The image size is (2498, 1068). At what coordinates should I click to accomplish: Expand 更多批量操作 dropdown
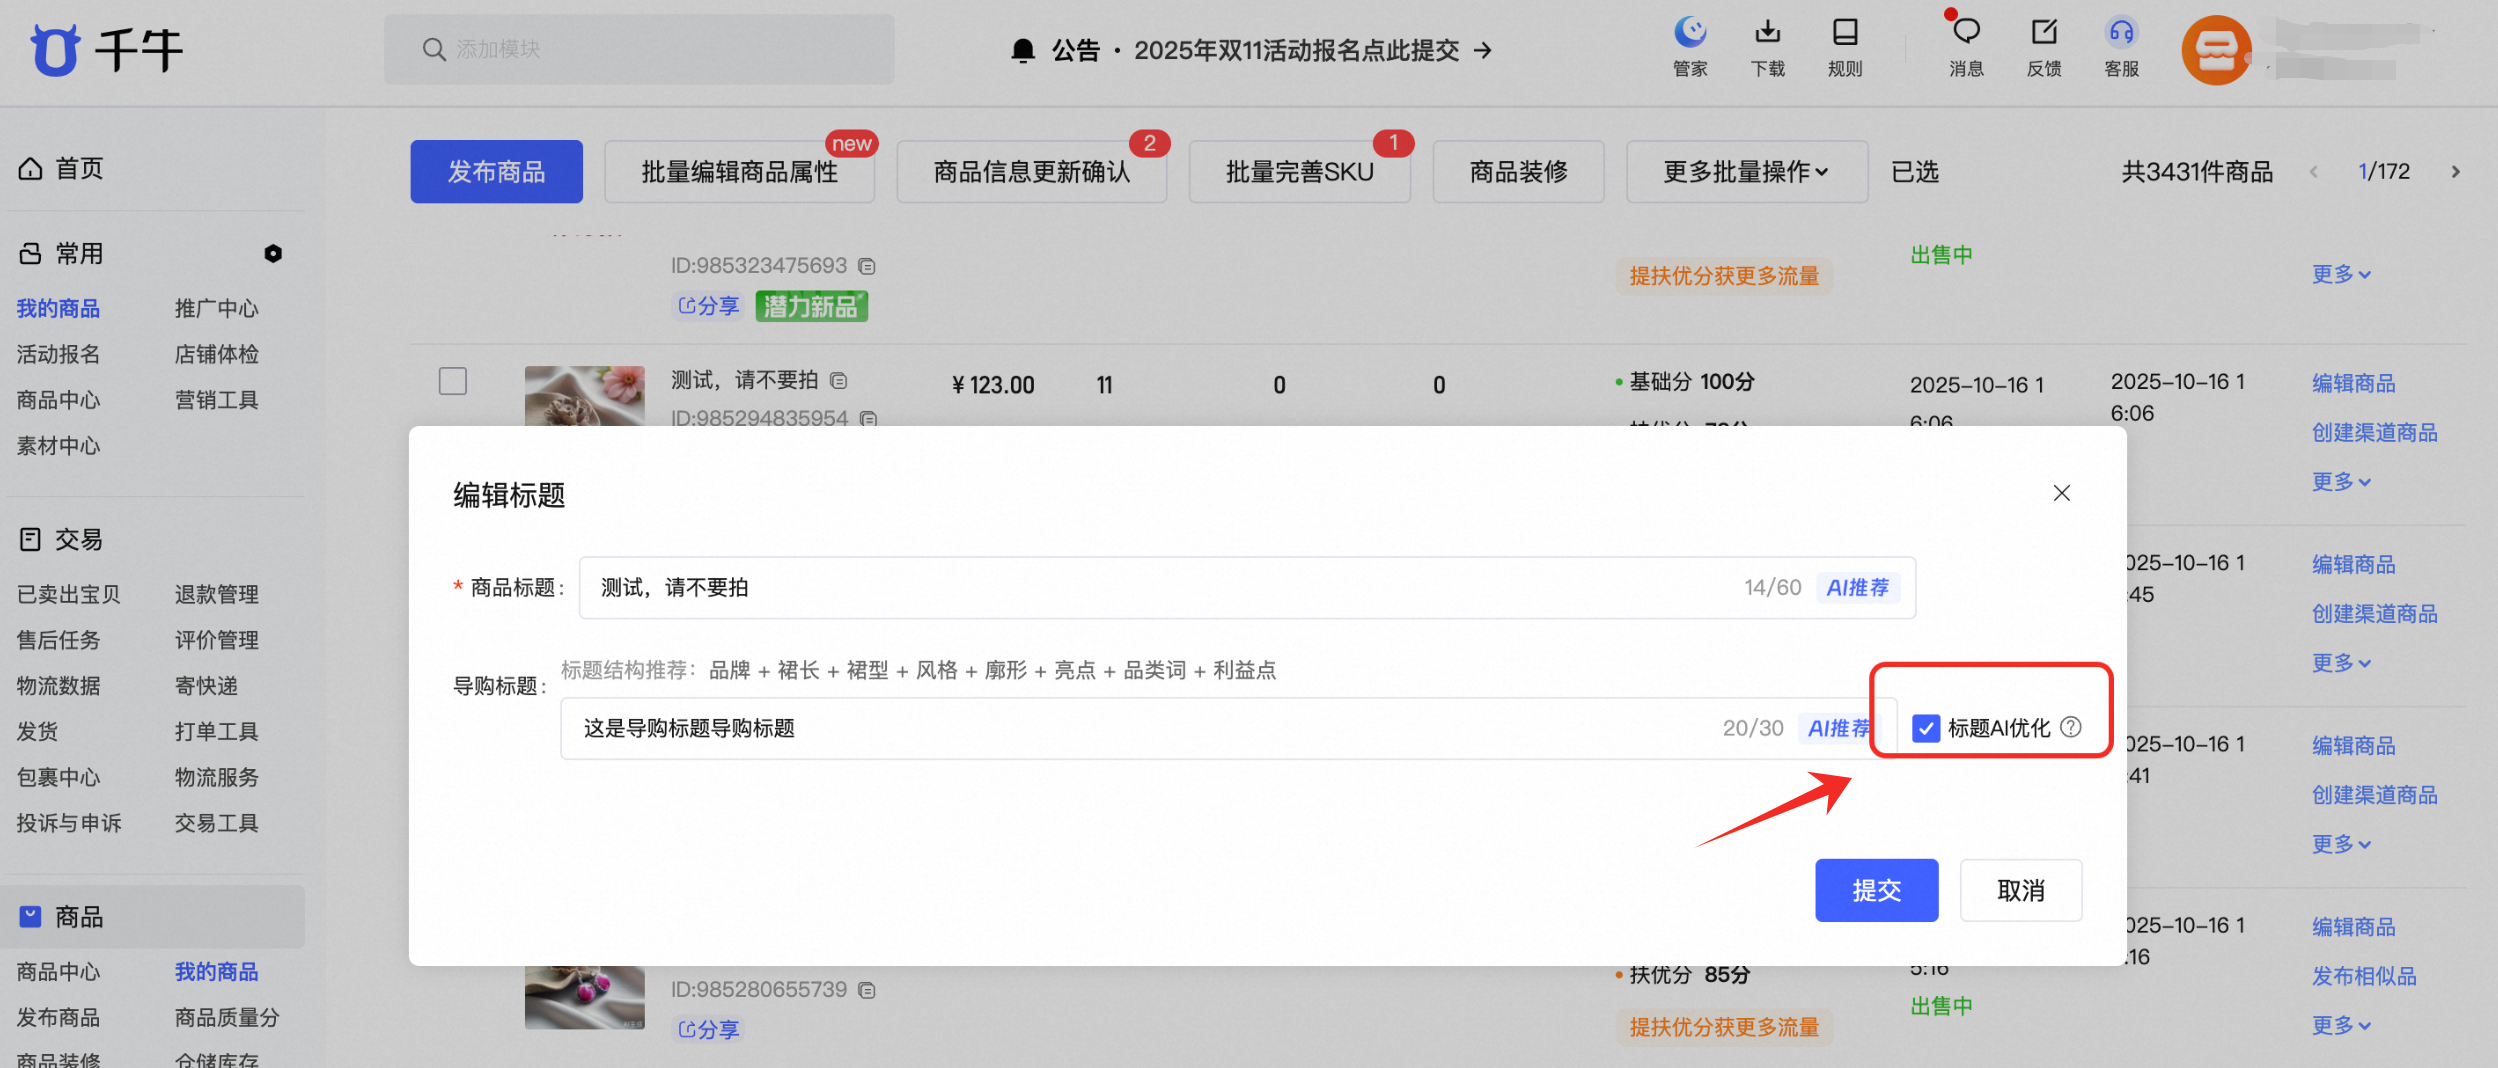pyautogui.click(x=1746, y=172)
